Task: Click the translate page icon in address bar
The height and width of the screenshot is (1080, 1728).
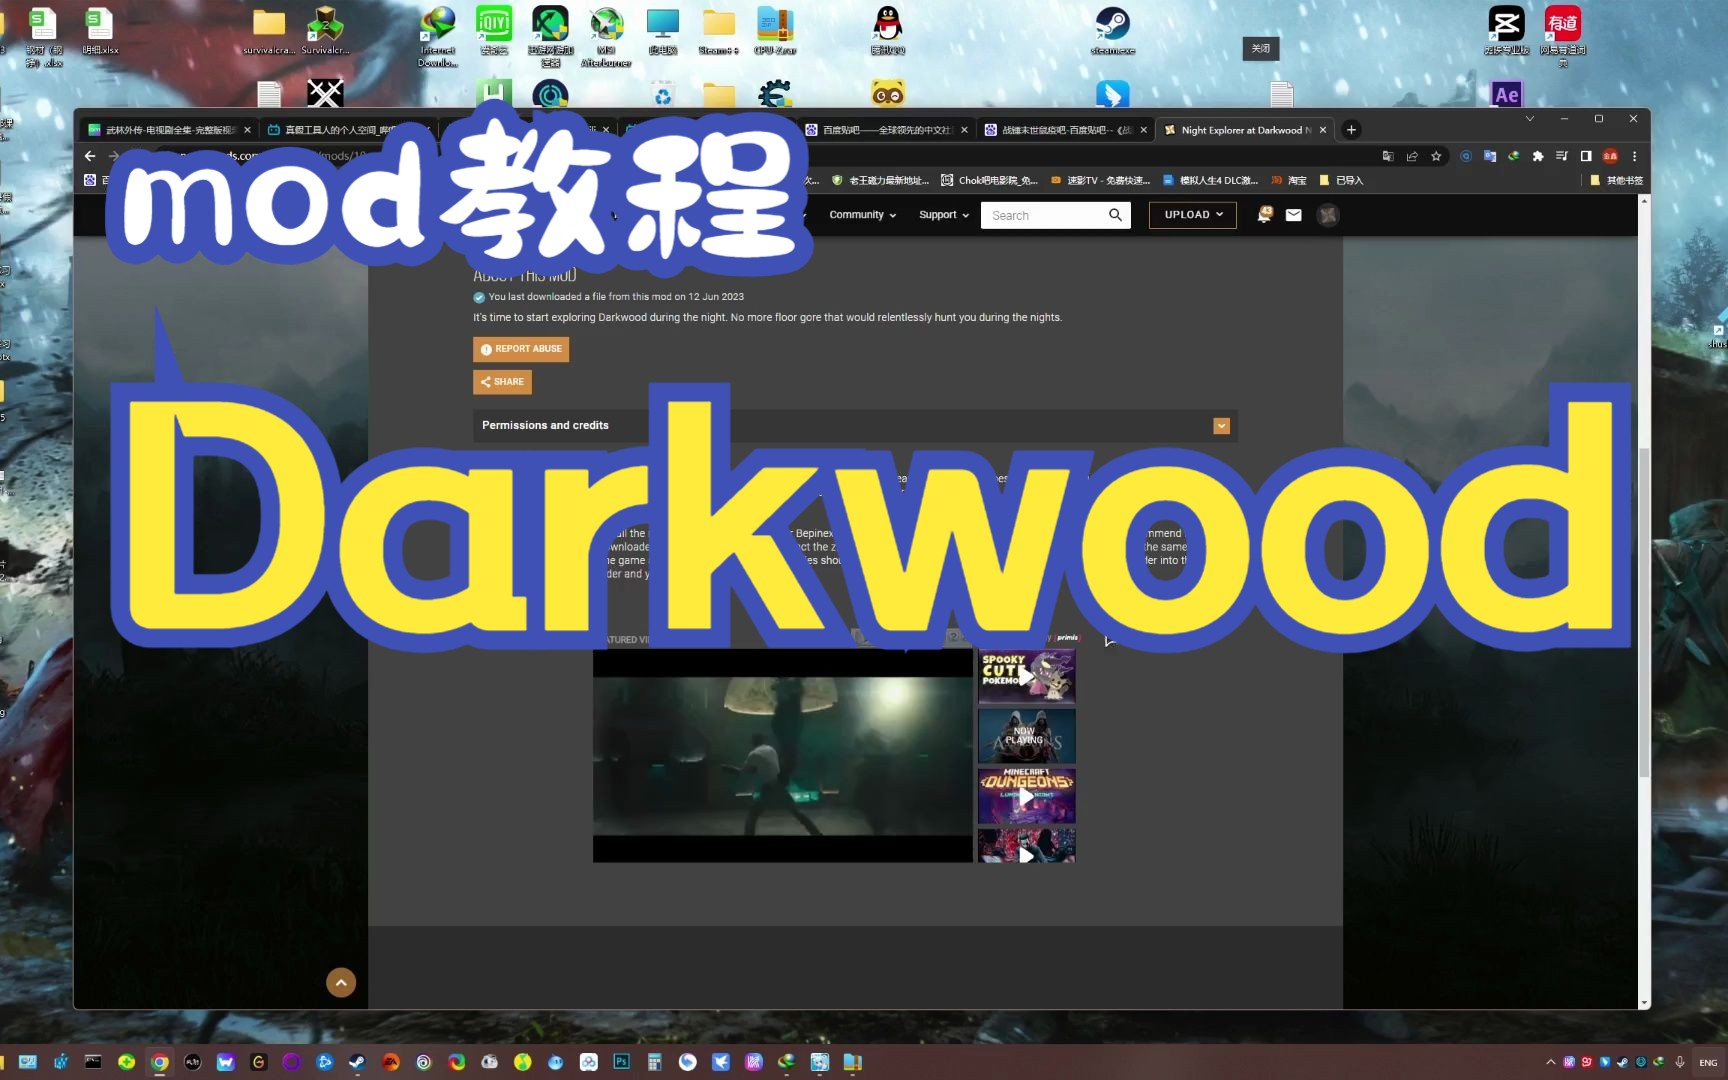Action: [1388, 156]
